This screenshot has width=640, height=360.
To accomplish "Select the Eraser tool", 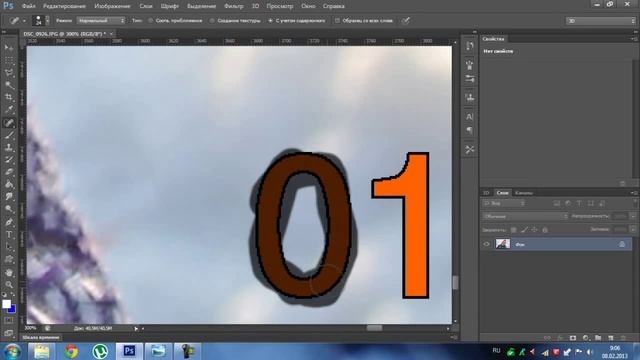I will pos(9,172).
